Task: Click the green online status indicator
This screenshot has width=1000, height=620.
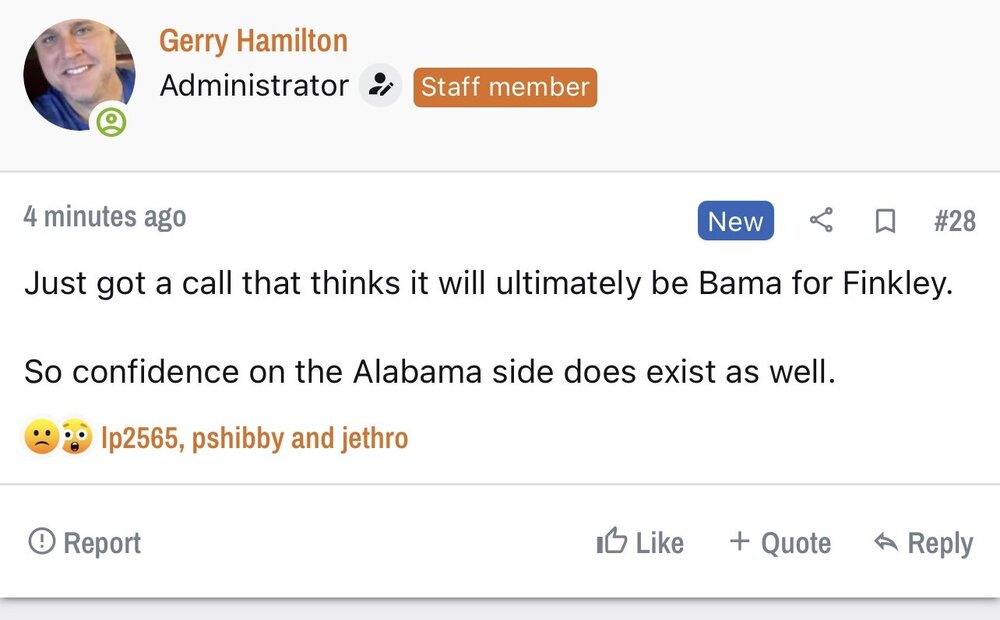Action: [x=112, y=123]
